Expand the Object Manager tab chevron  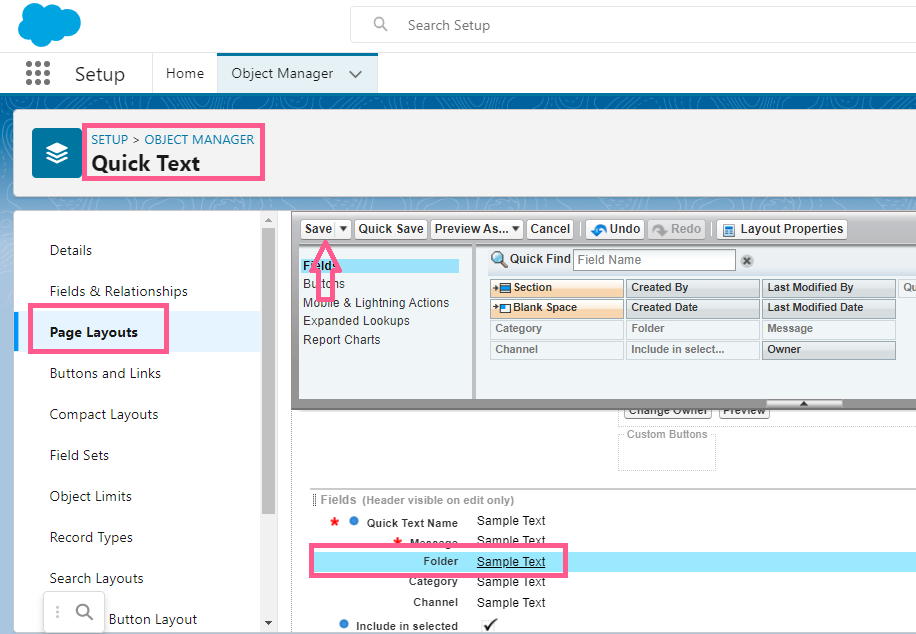pos(355,74)
